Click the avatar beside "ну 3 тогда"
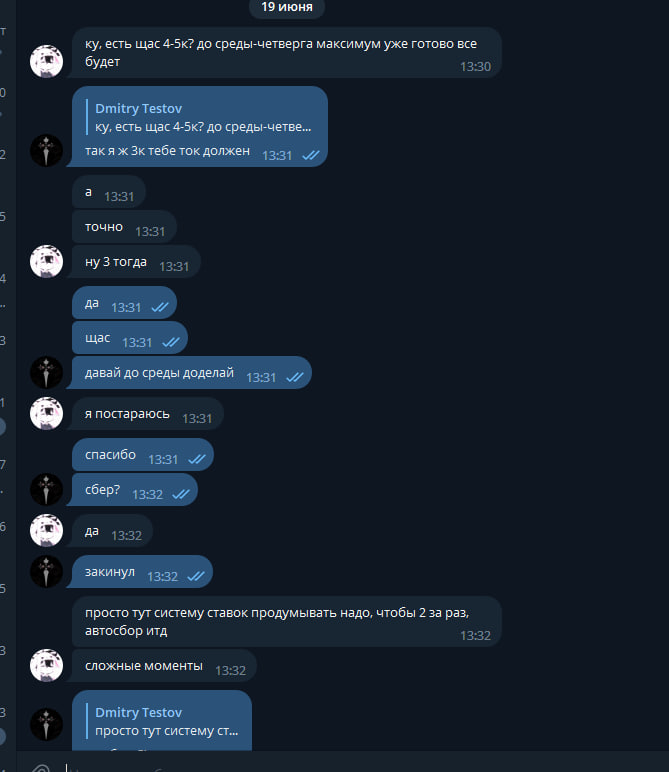The height and width of the screenshot is (772, 669). (x=47, y=261)
